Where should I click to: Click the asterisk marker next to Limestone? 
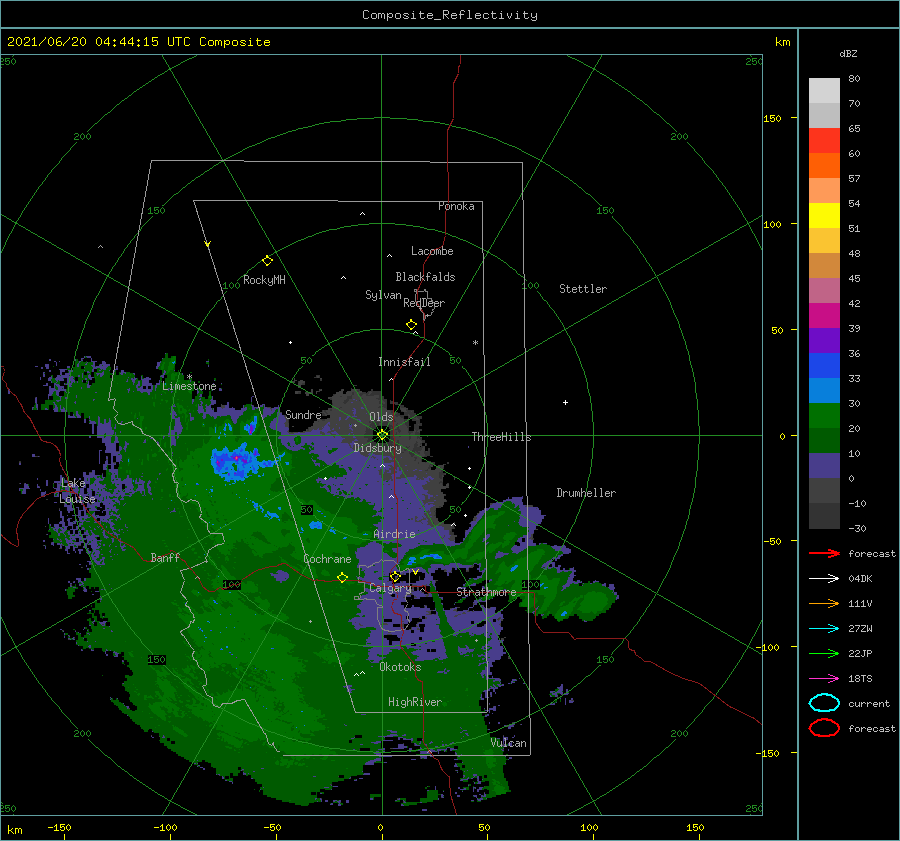tap(189, 377)
